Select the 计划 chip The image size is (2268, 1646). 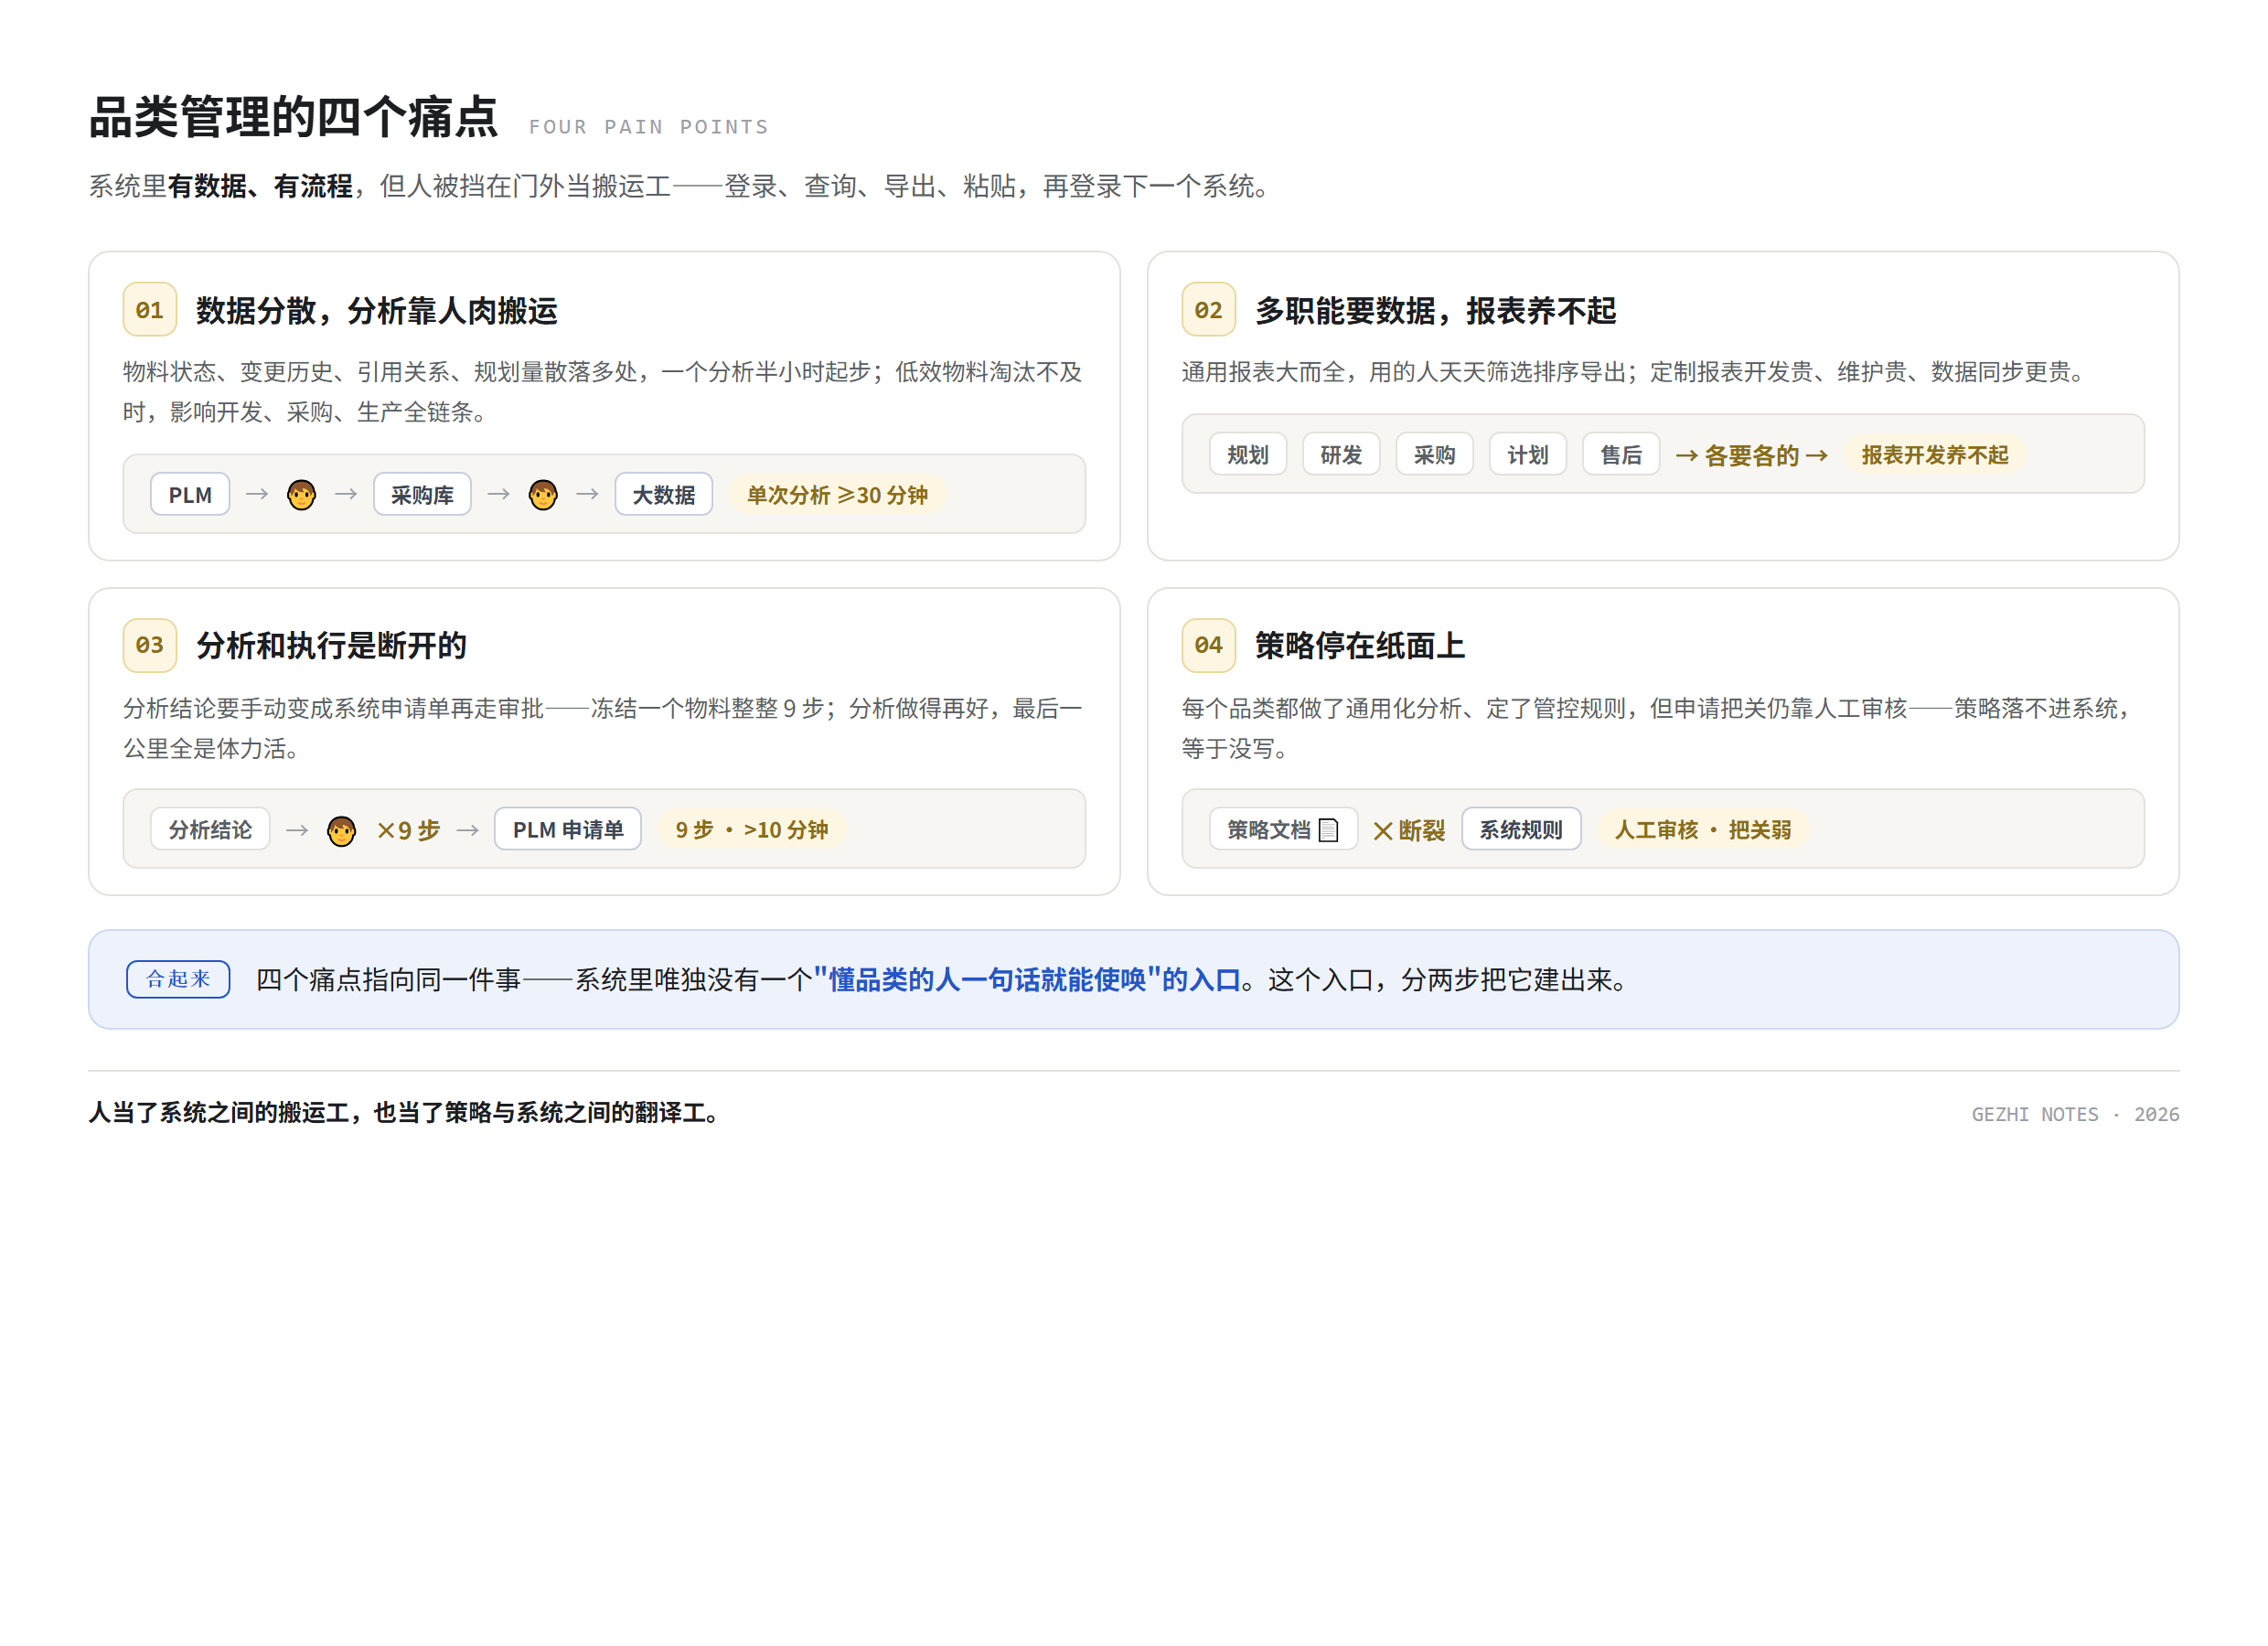click(1528, 454)
